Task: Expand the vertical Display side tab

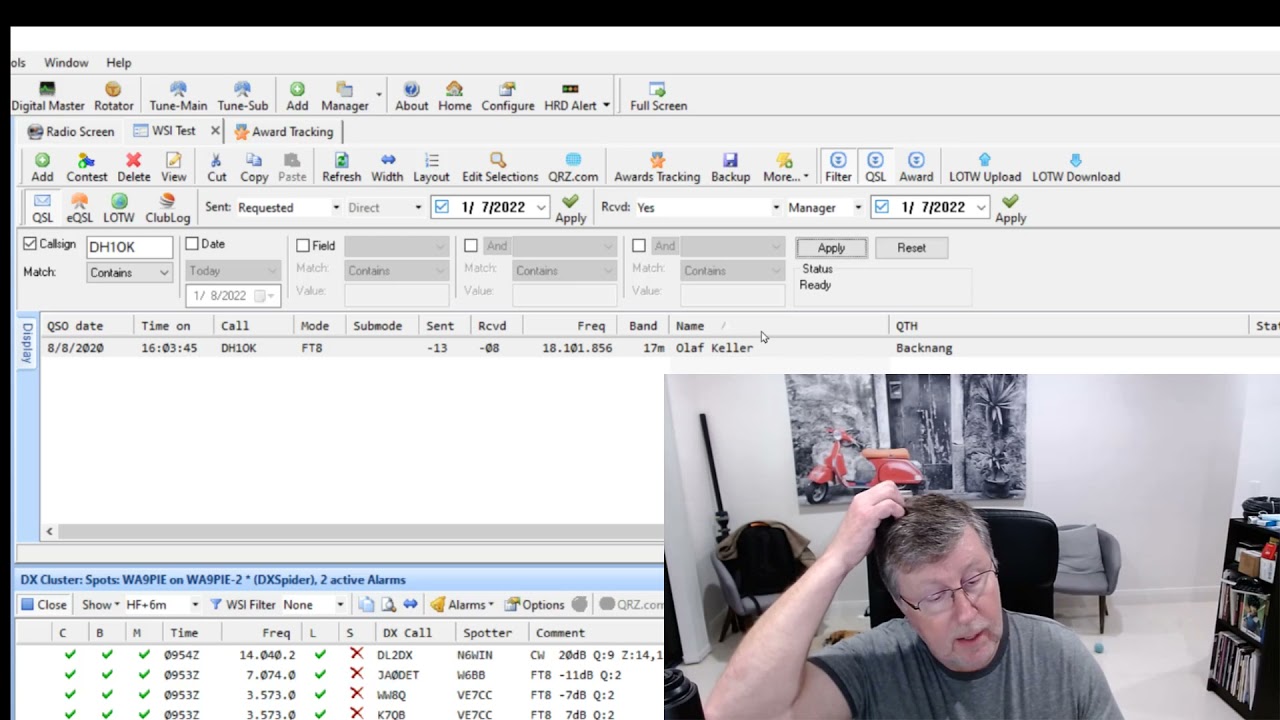Action: pos(27,343)
